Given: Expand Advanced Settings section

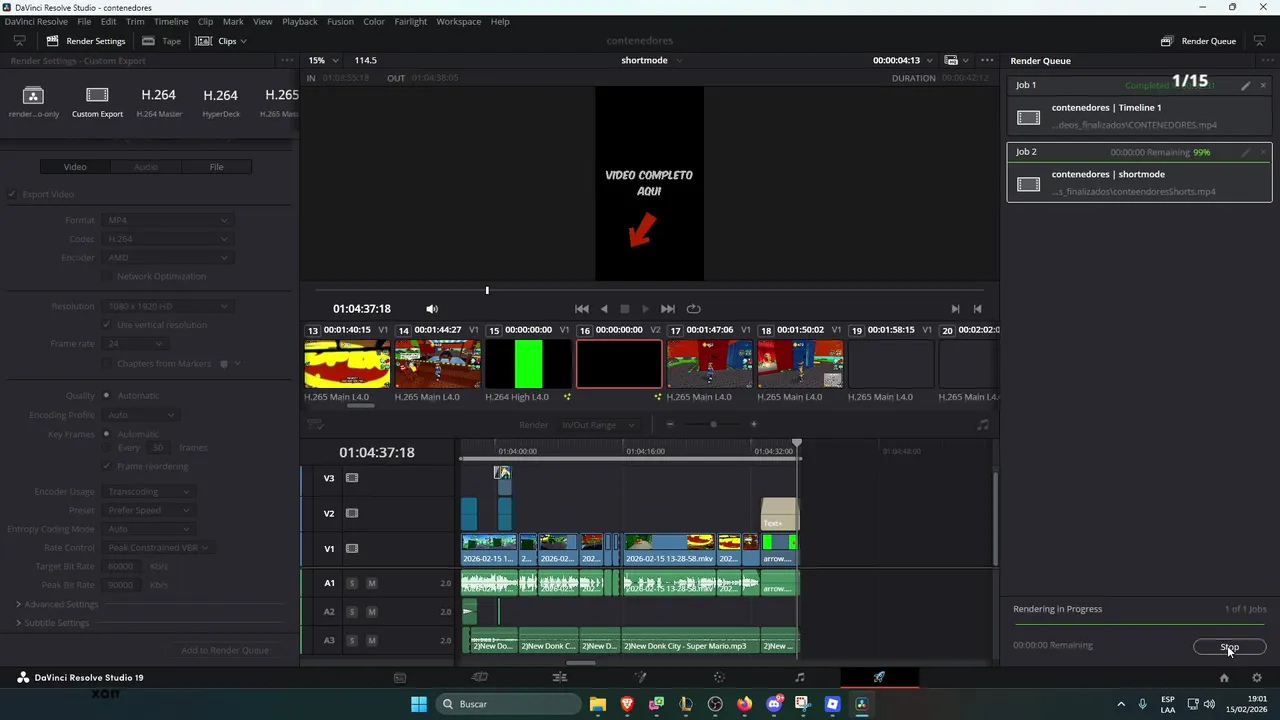Looking at the screenshot, I should [x=57, y=604].
